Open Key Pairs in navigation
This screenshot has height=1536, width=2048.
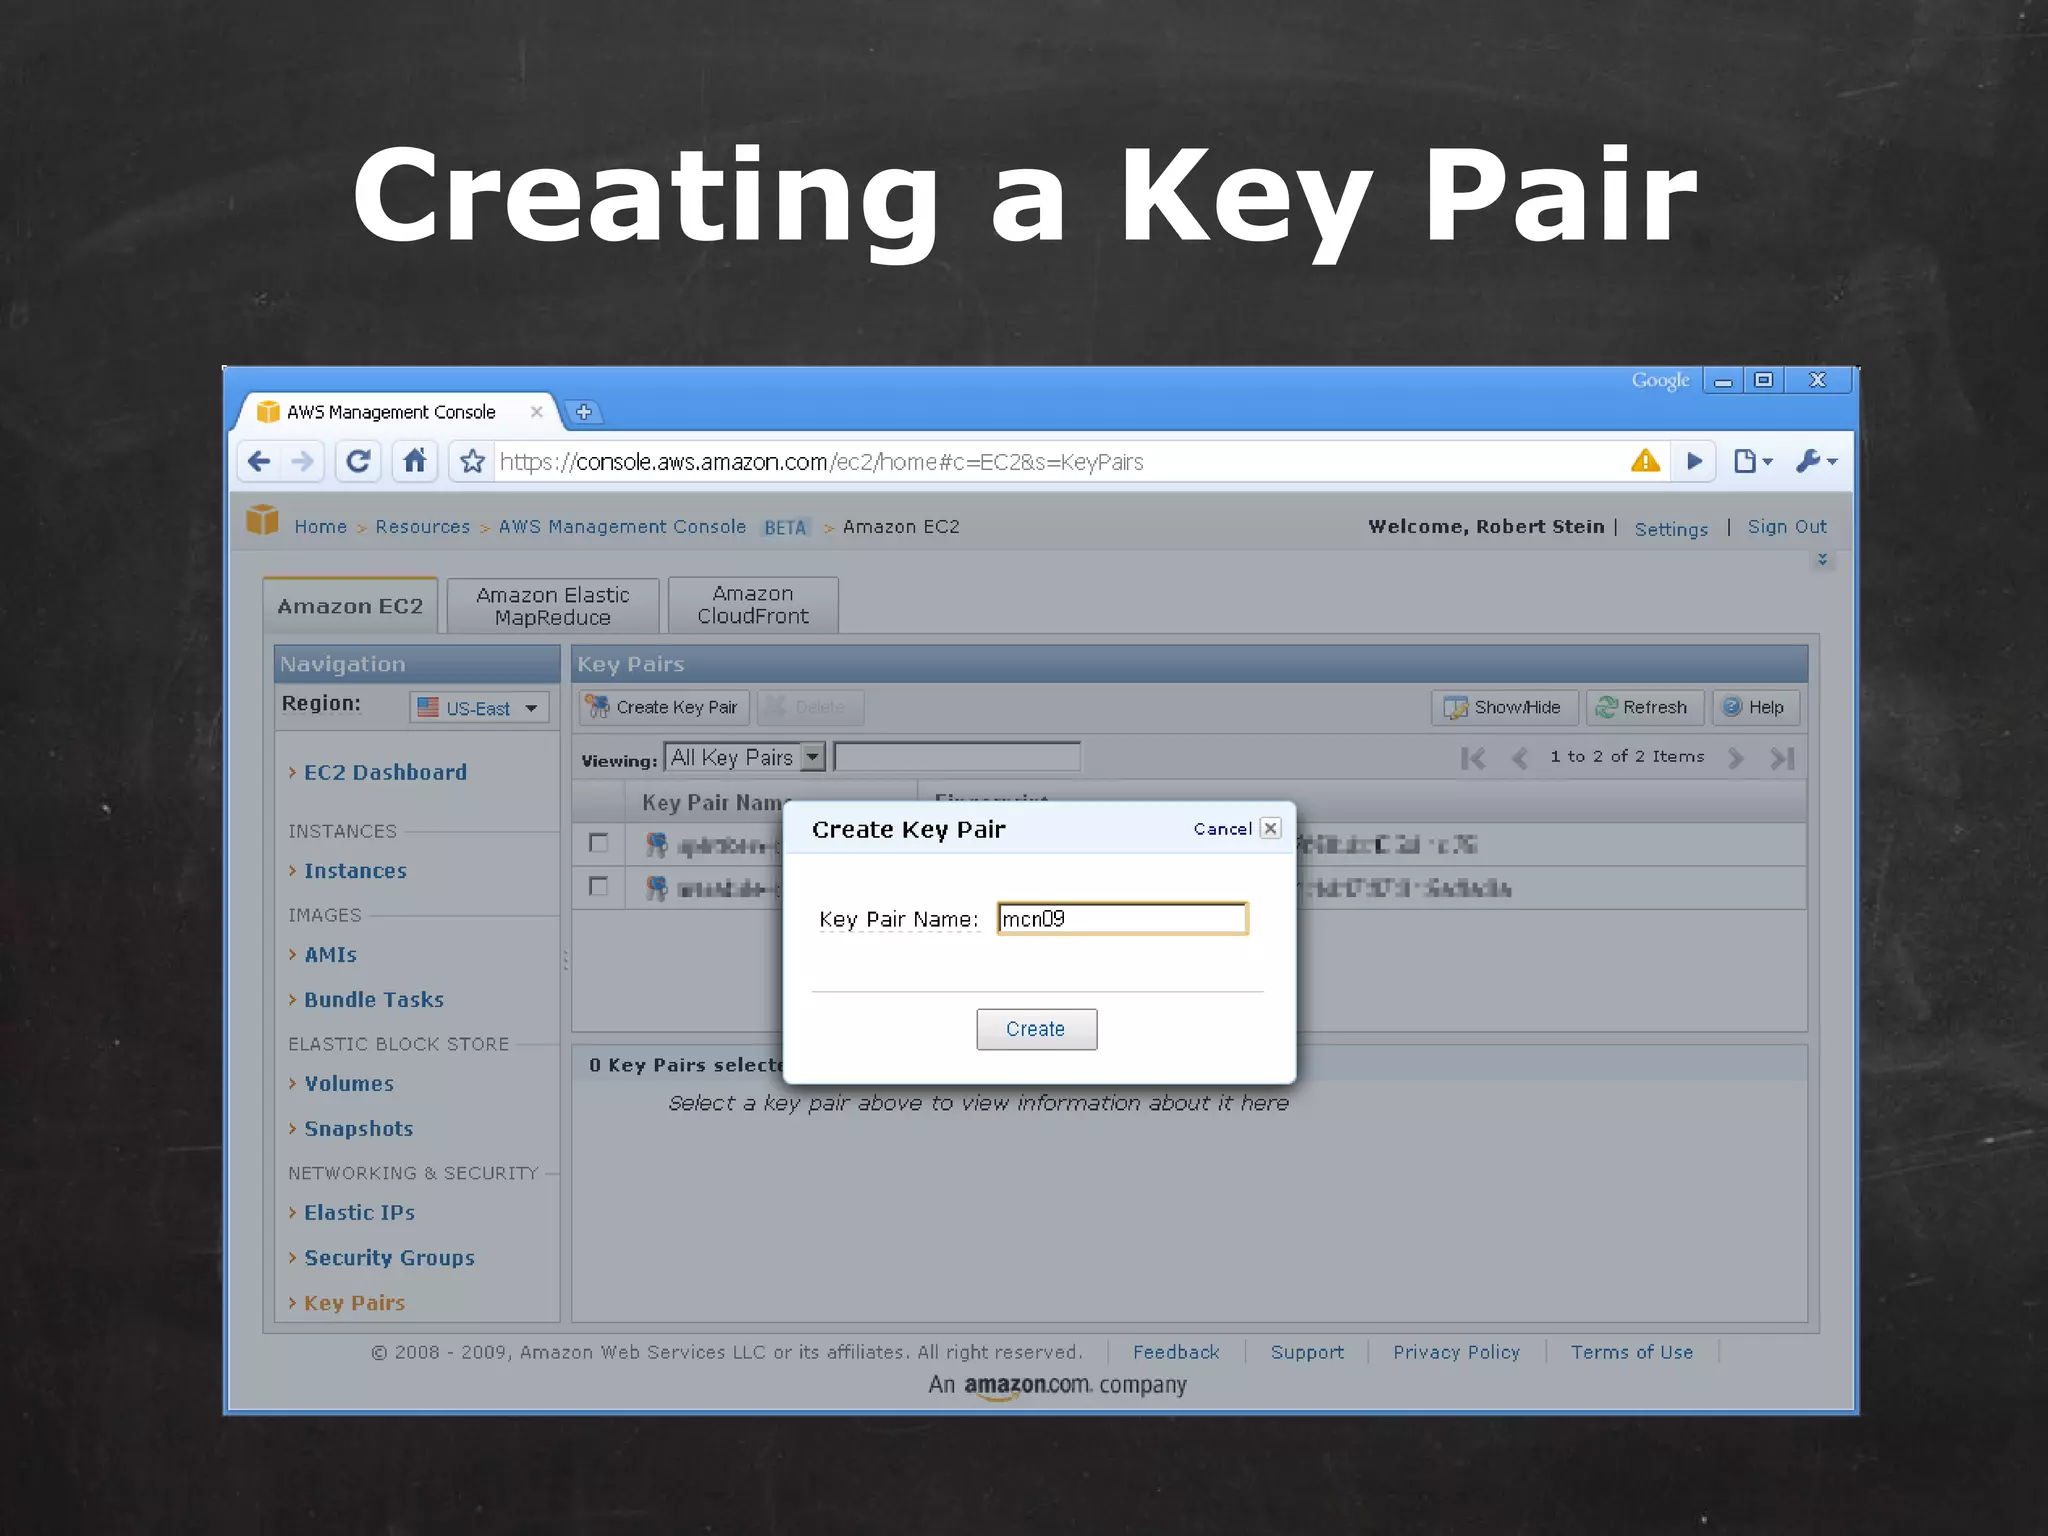coord(354,1303)
